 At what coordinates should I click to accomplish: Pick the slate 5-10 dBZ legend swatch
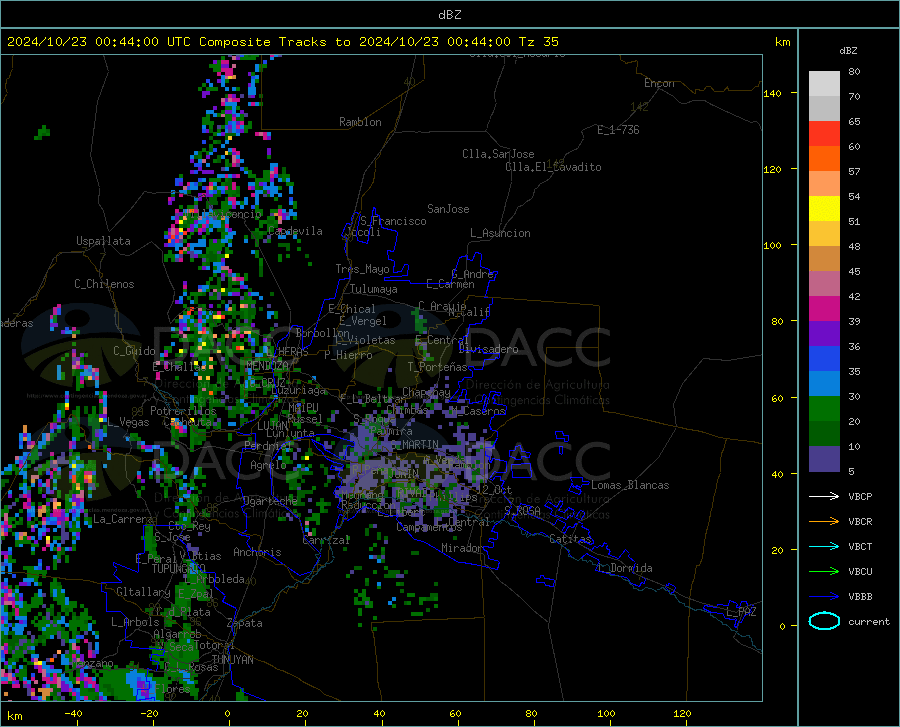(824, 459)
